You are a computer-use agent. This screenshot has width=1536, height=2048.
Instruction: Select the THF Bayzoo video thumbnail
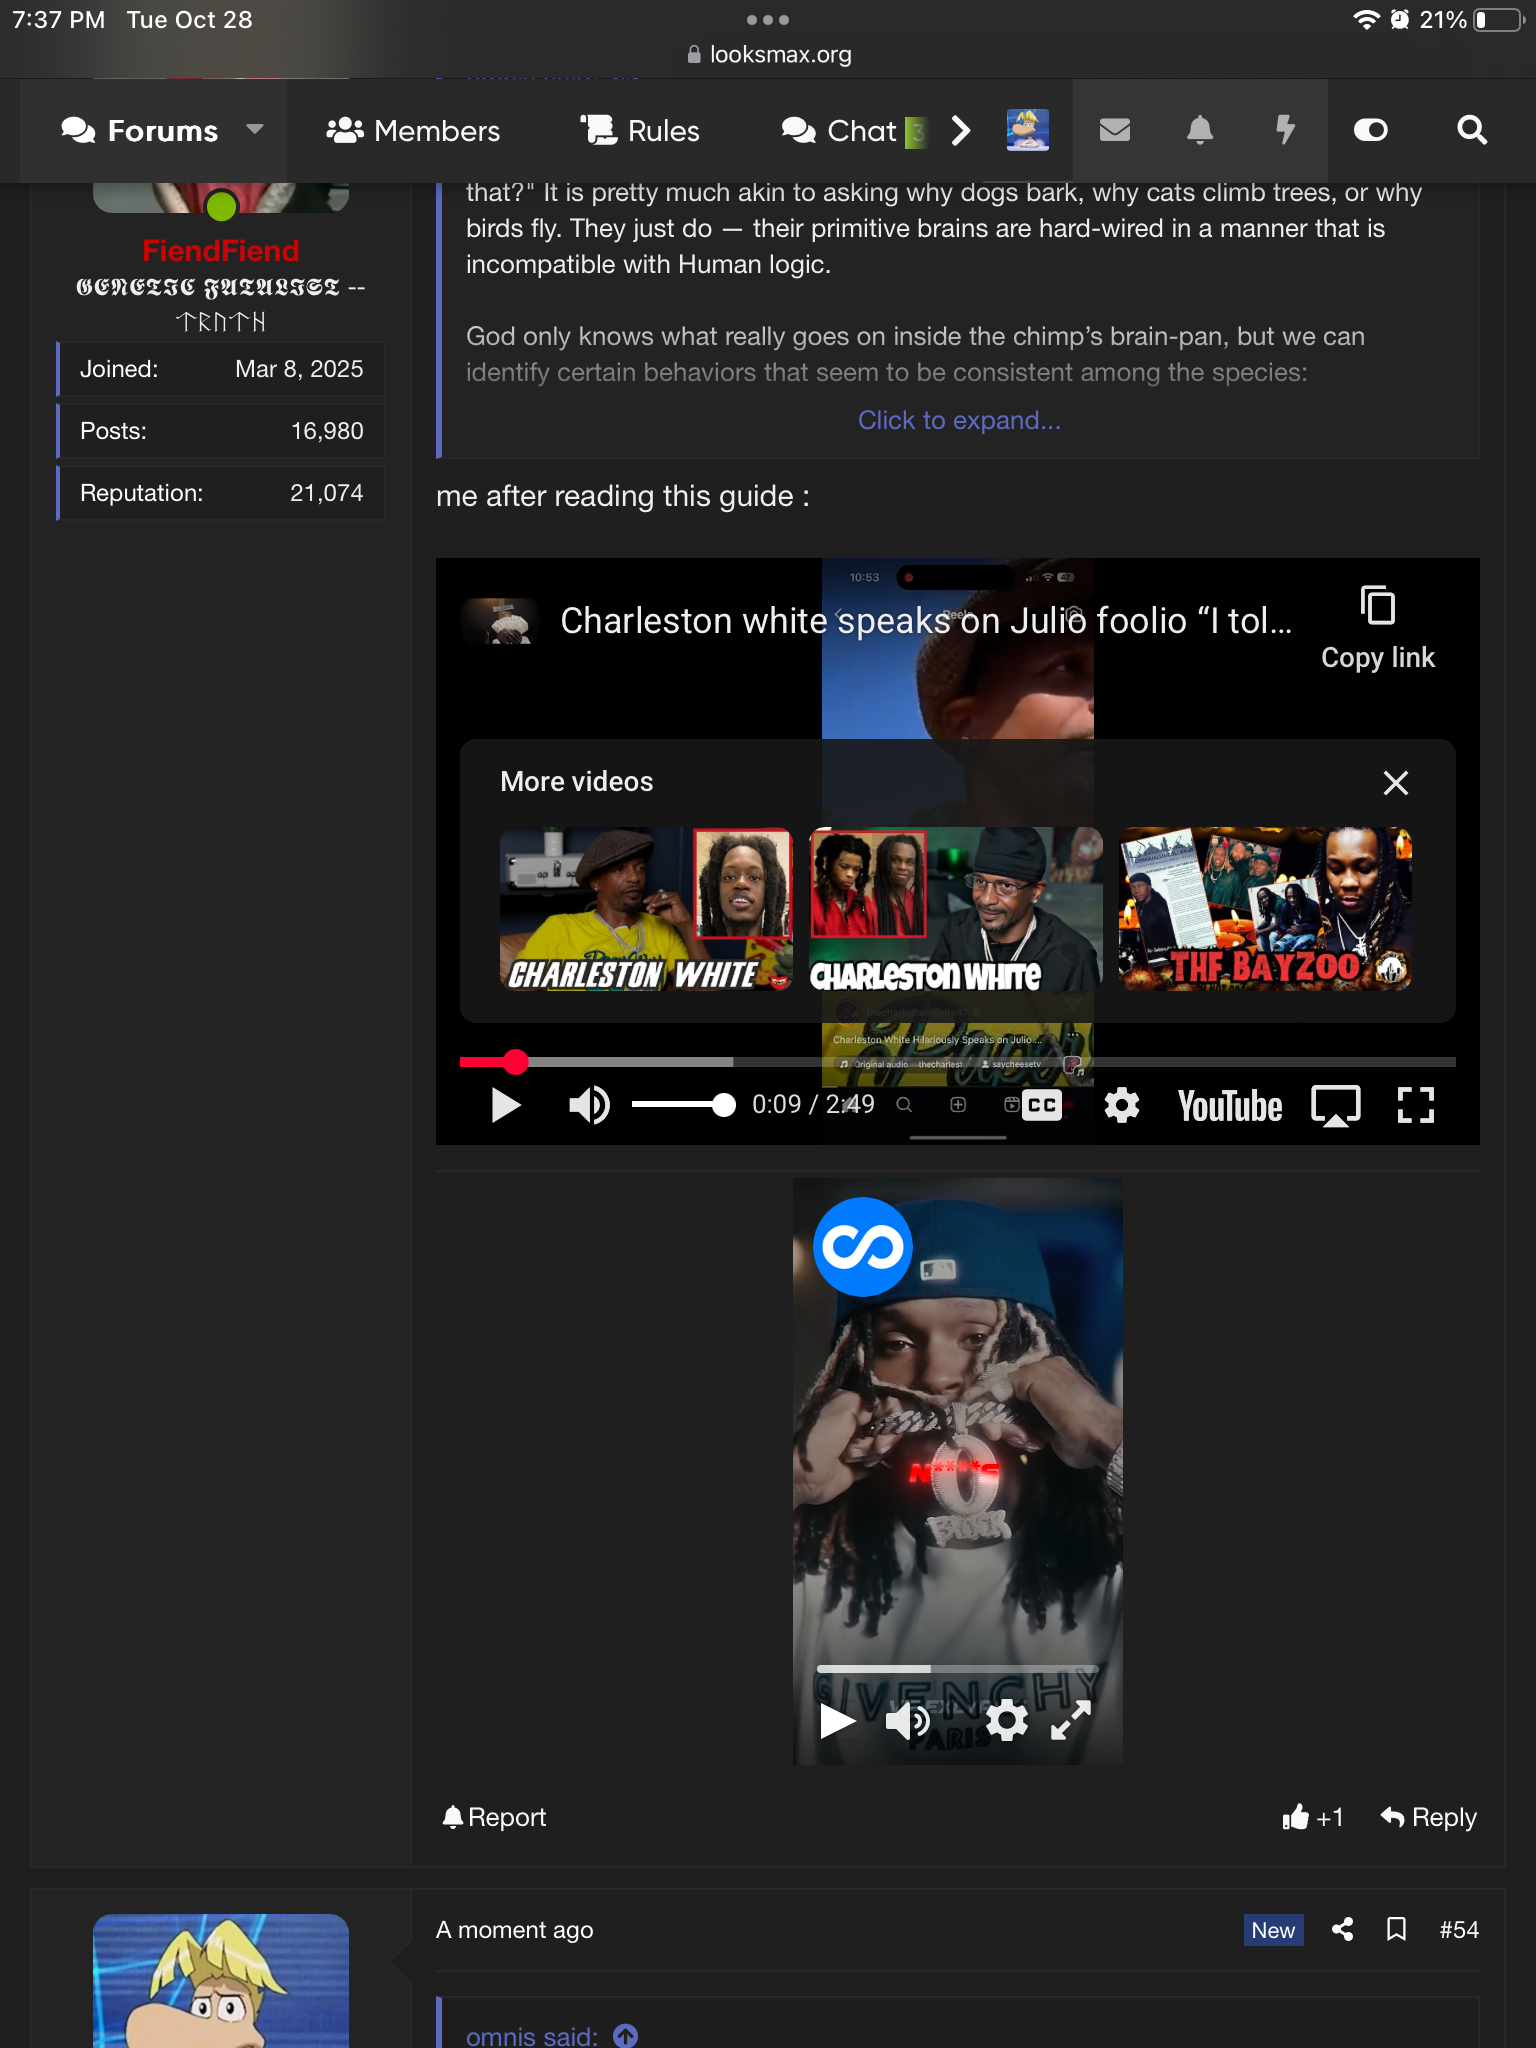(x=1264, y=908)
